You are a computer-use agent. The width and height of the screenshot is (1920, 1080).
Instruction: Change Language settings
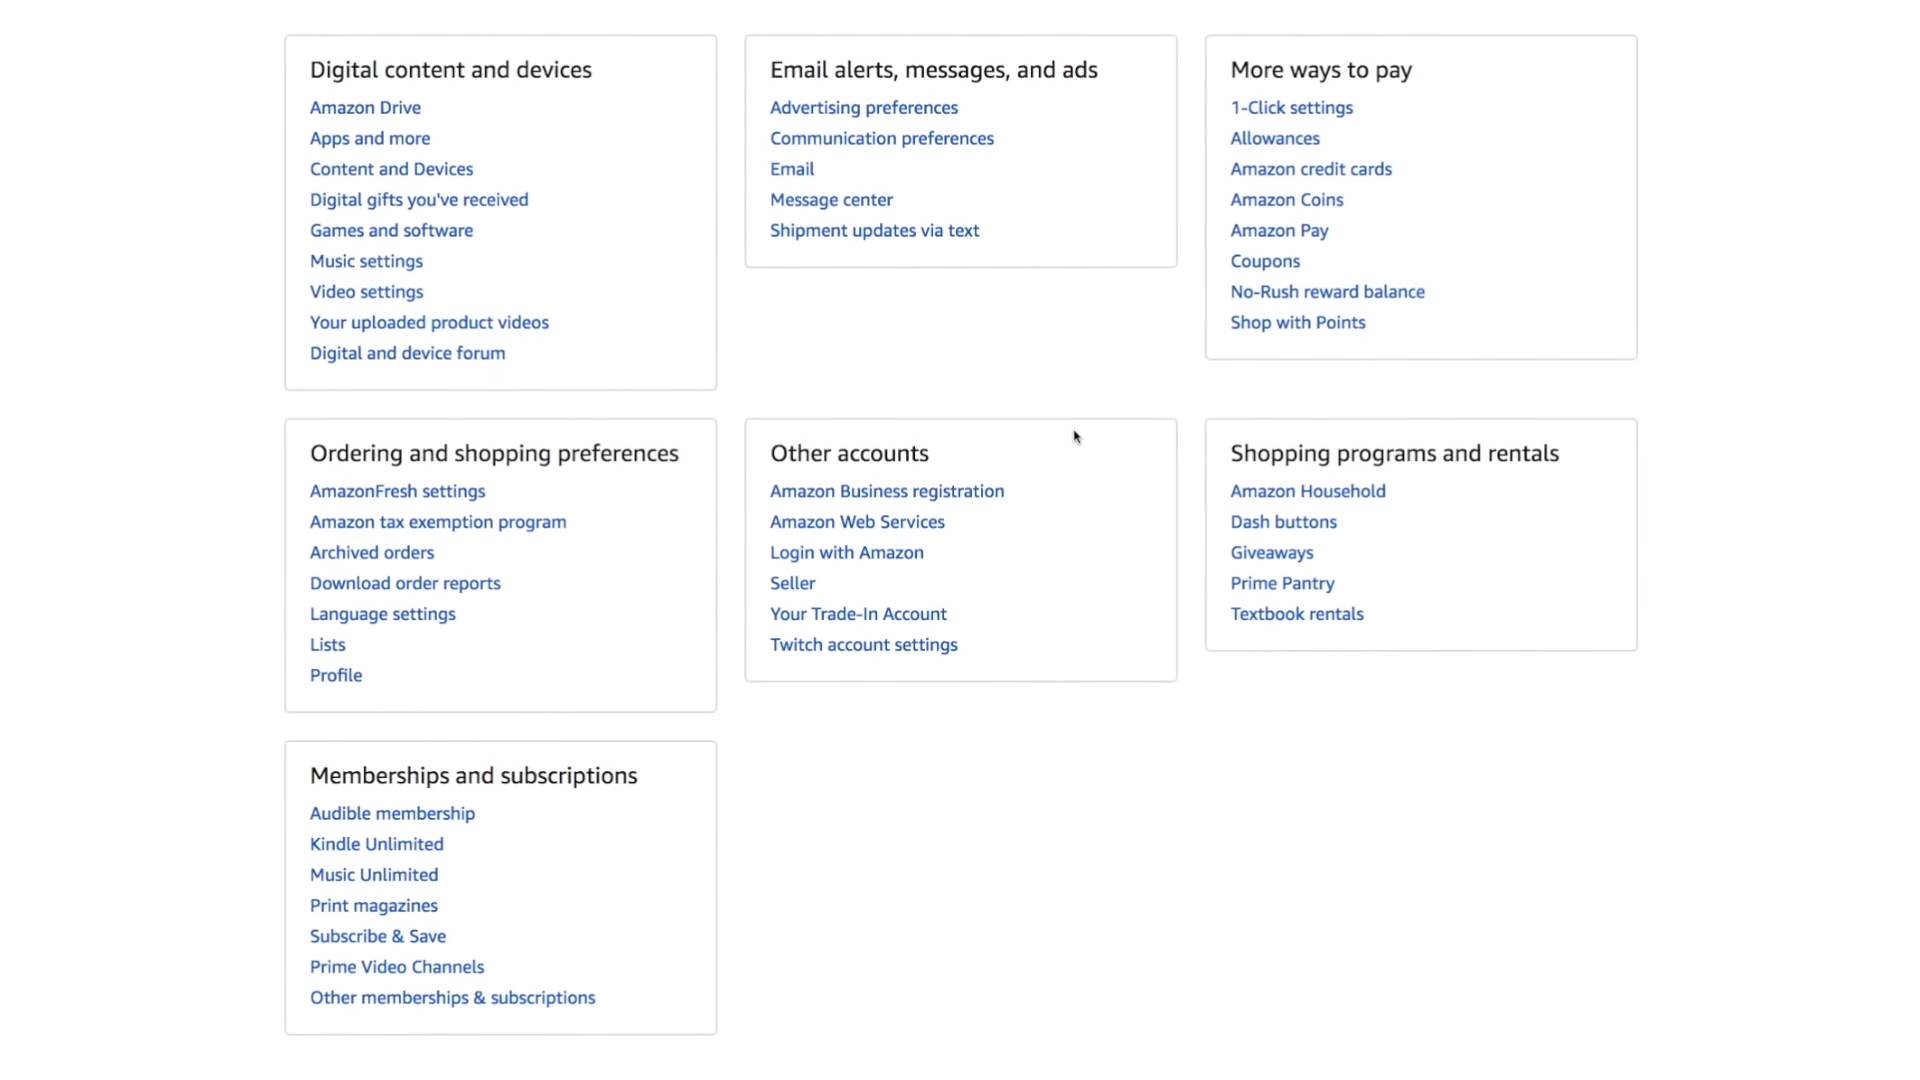click(382, 614)
